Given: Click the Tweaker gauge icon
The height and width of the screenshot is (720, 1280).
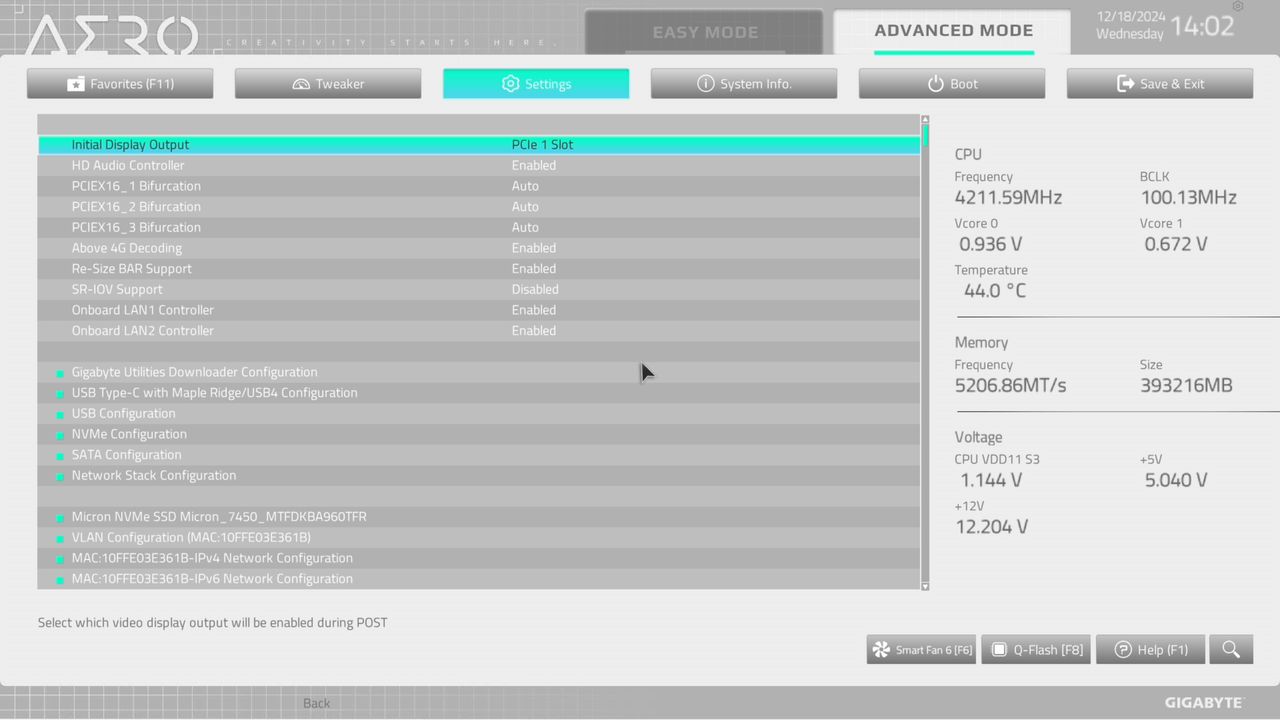Looking at the screenshot, I should [301, 84].
